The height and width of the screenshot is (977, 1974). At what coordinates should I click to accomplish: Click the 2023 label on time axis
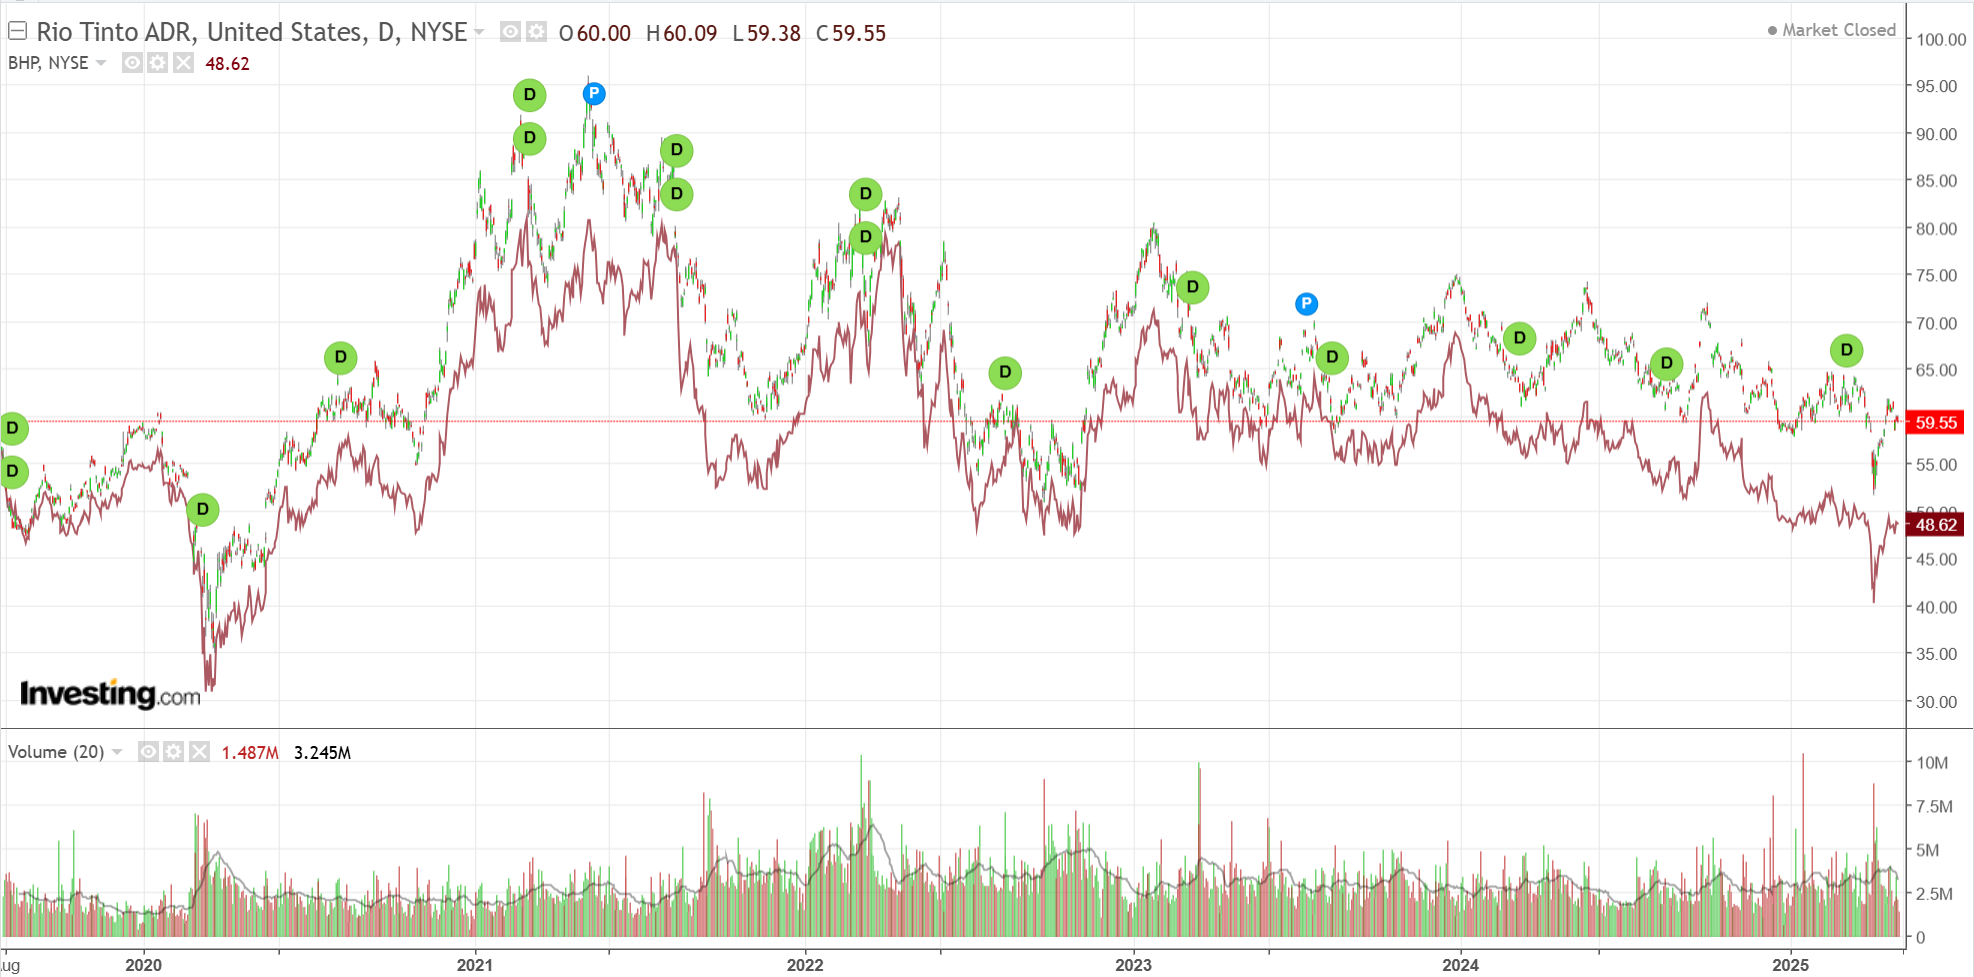coord(1133,965)
